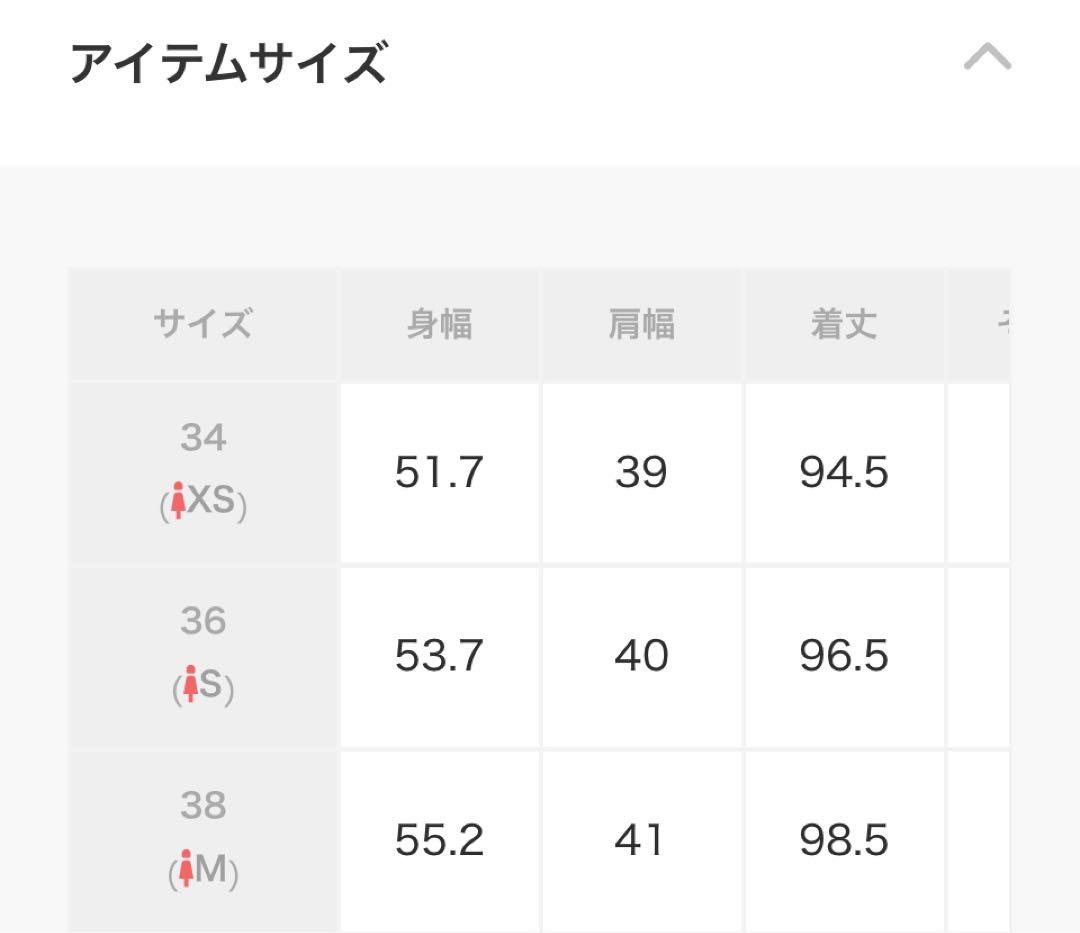The image size is (1080, 933).
Task: Click the サイズ column header
Action: click(x=202, y=323)
